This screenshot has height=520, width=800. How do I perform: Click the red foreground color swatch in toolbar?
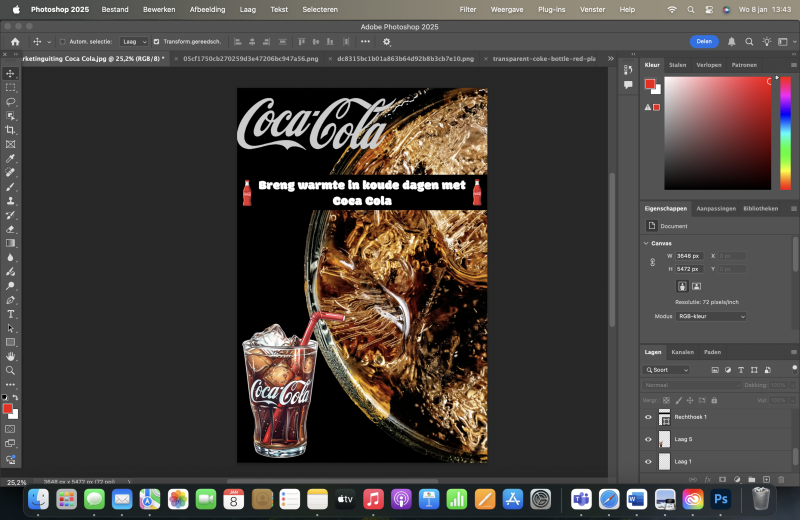(7, 409)
